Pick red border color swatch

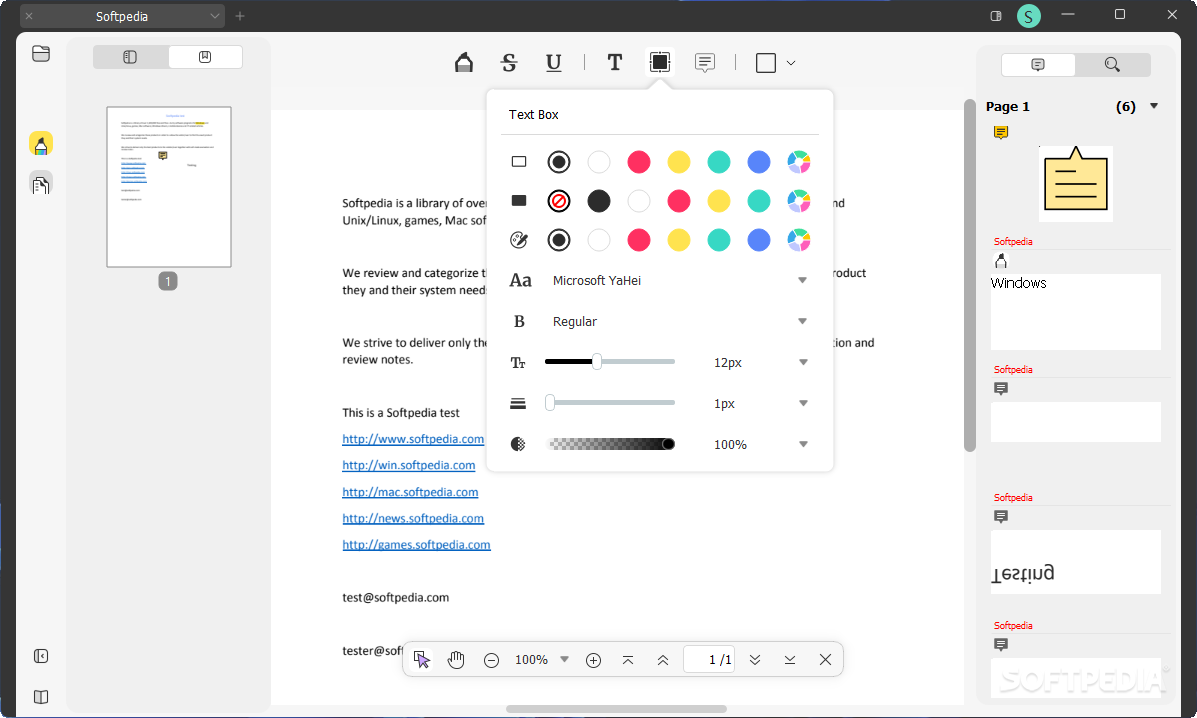639,162
